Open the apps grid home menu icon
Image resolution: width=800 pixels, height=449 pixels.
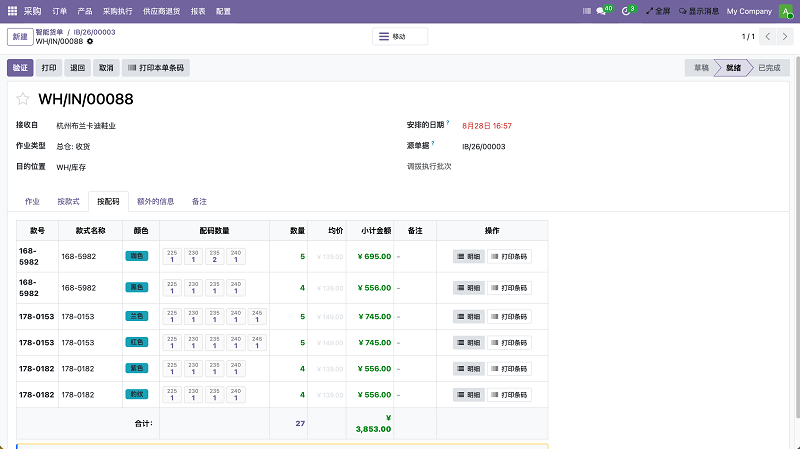[12, 11]
